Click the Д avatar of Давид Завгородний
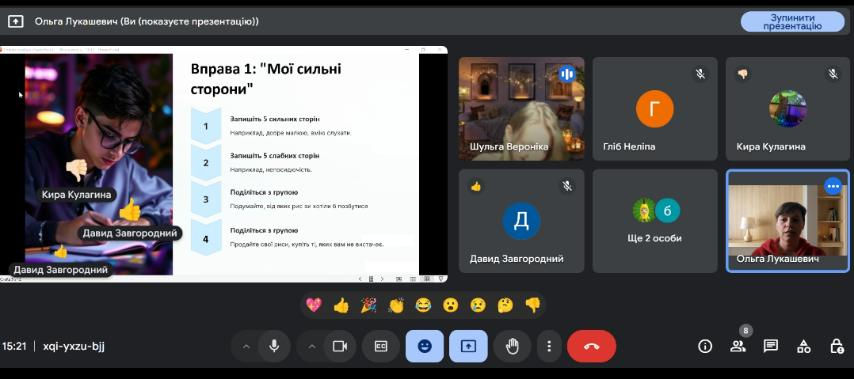This screenshot has width=854, height=379. pos(521,221)
